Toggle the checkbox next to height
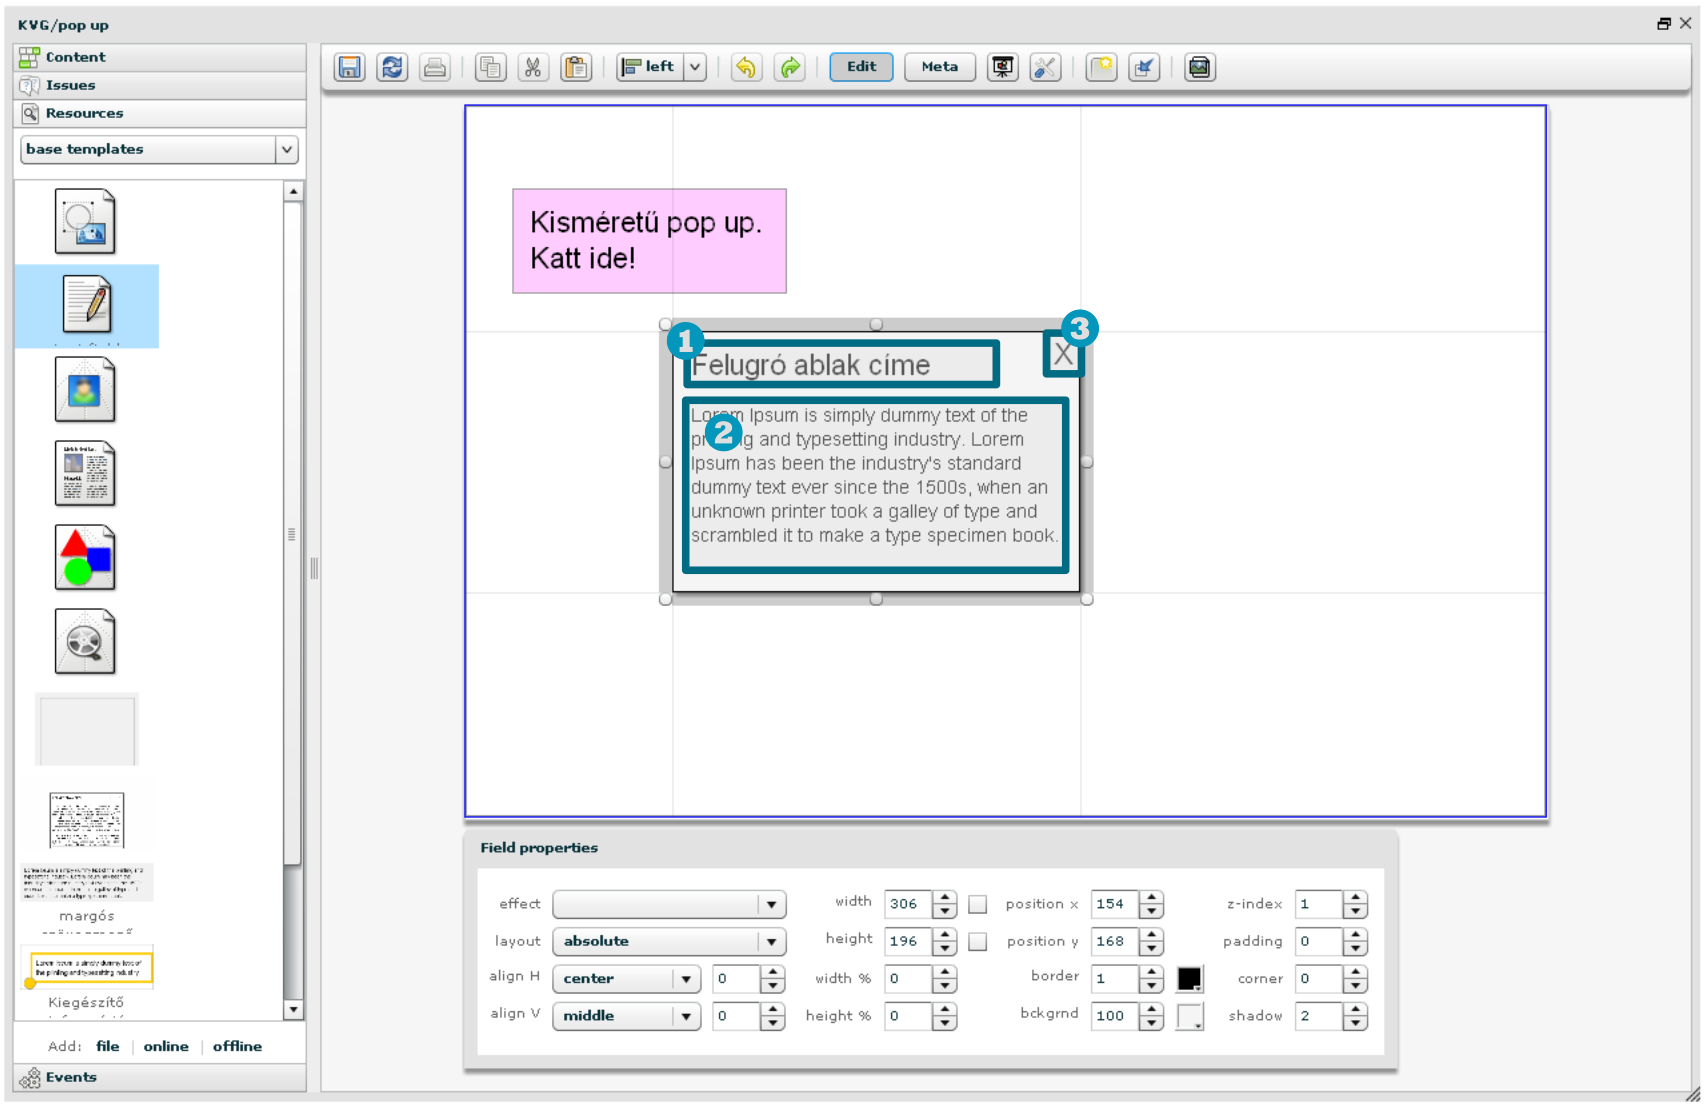Viewport: 1705px width, 1108px height. [x=978, y=942]
